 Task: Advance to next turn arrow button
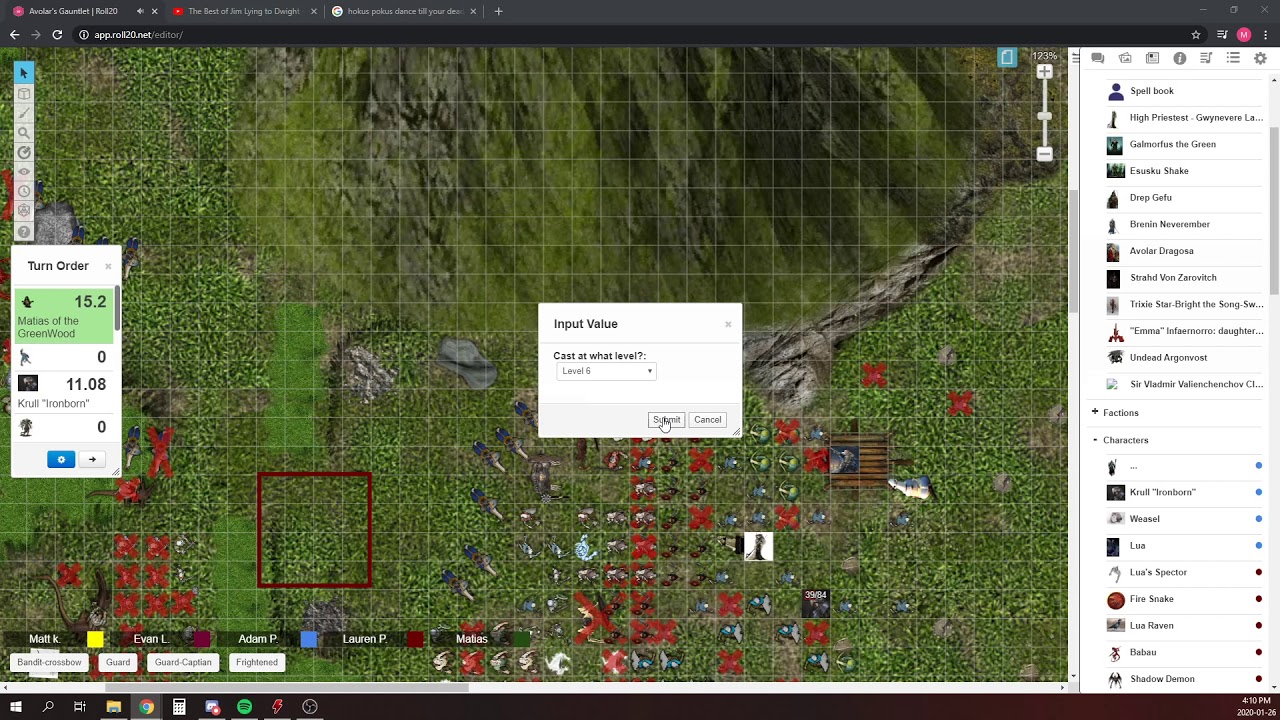[x=92, y=460]
